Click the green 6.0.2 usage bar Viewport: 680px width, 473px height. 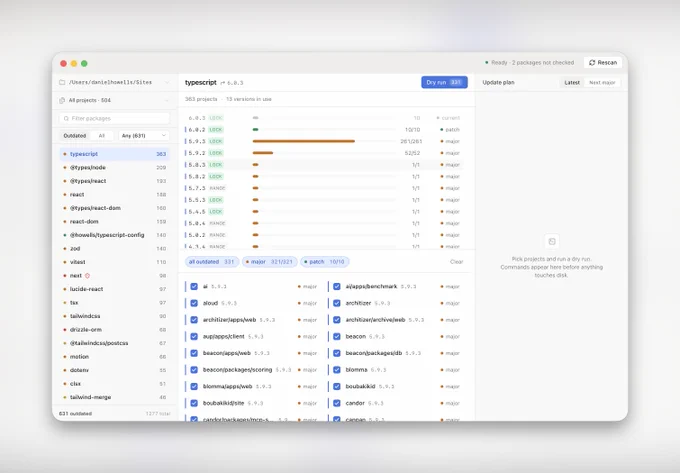point(255,130)
